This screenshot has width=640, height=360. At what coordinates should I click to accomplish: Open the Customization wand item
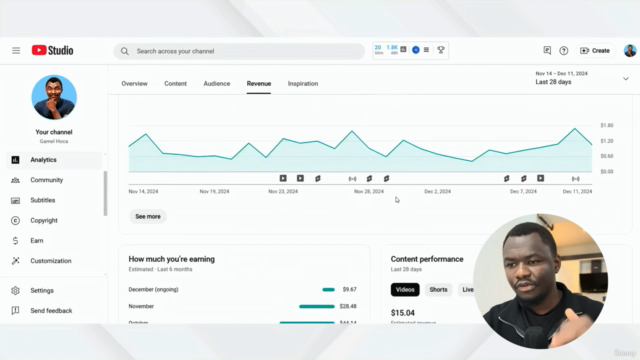click(x=54, y=261)
